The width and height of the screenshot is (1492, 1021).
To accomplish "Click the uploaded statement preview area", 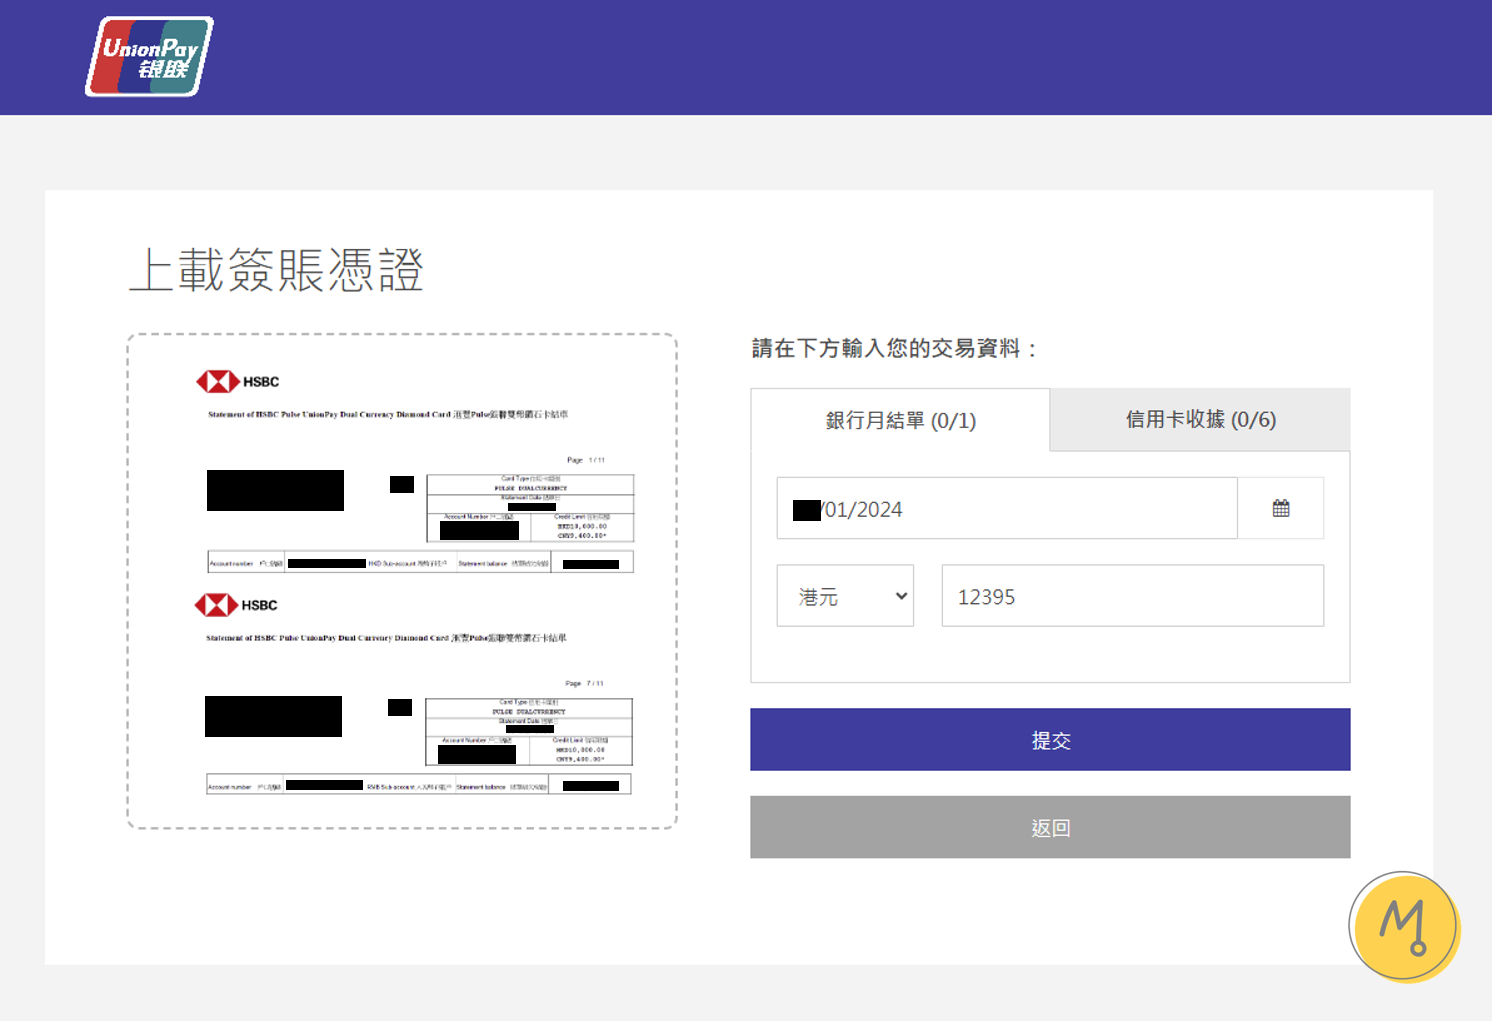I will 402,581.
